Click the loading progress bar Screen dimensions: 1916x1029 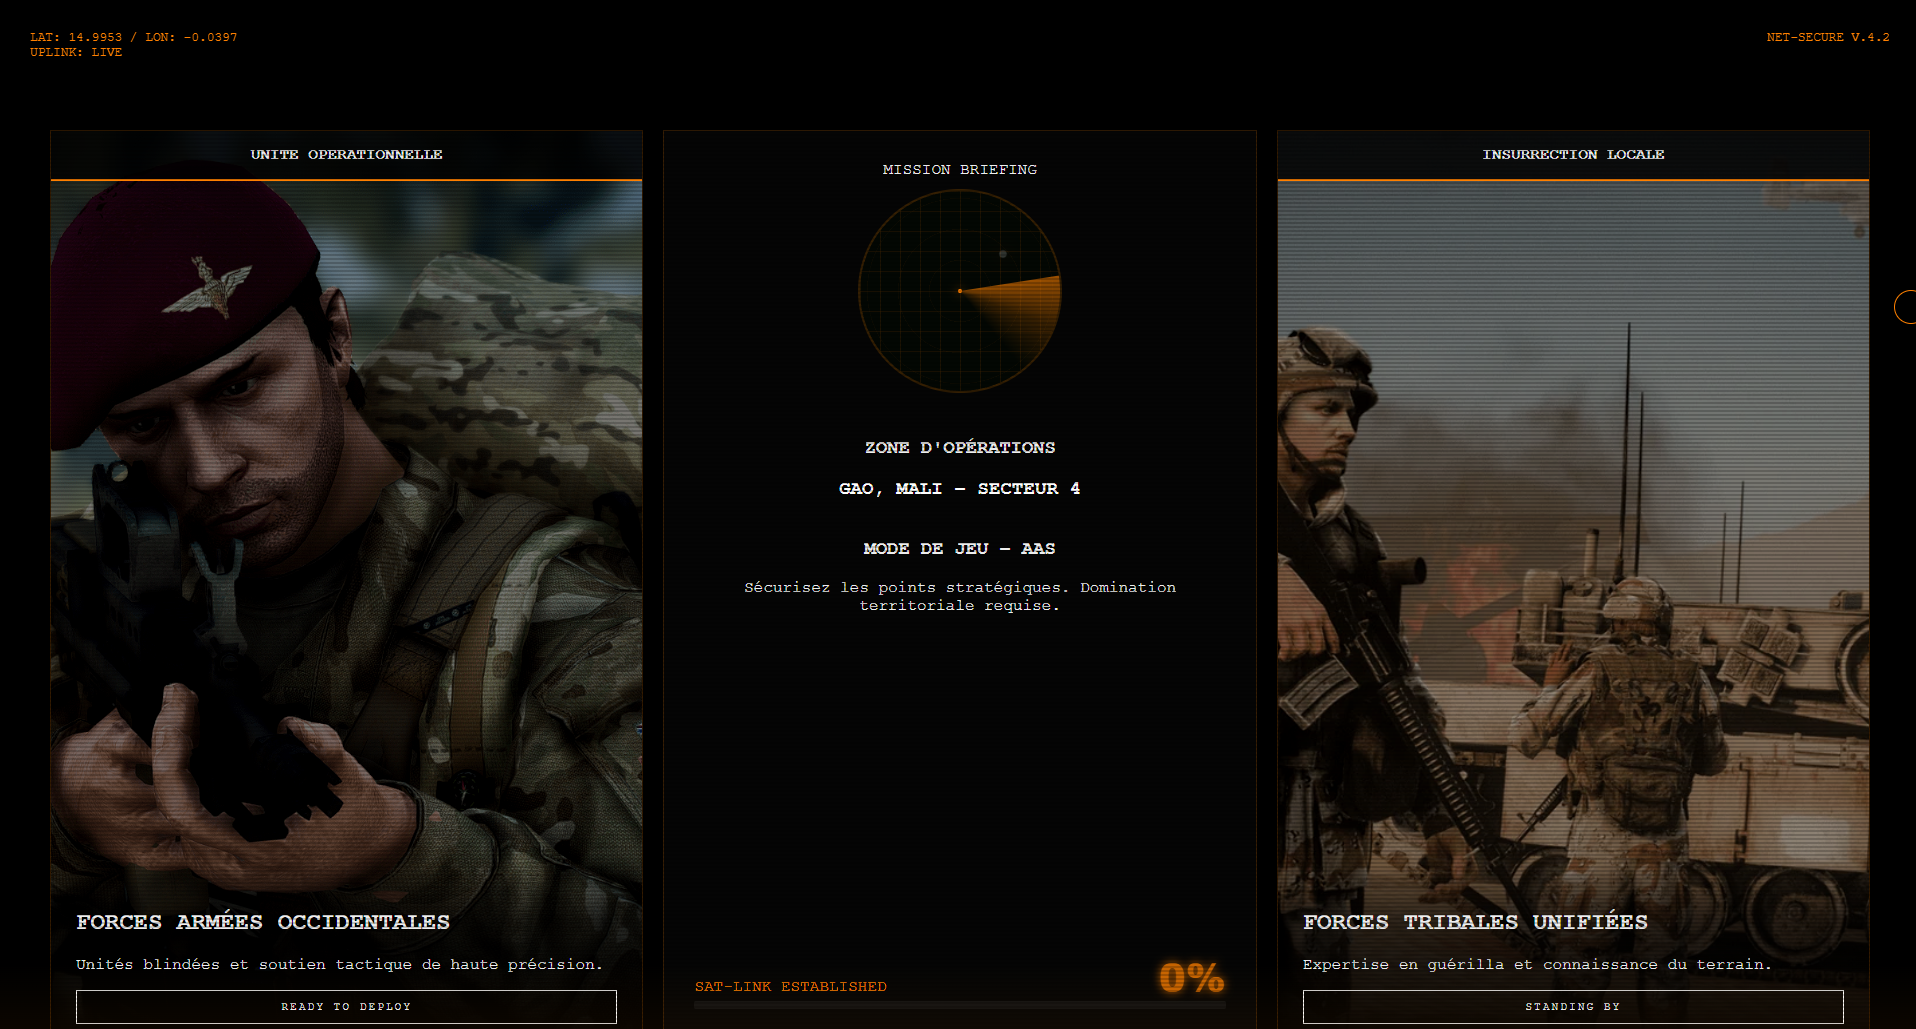(960, 1005)
